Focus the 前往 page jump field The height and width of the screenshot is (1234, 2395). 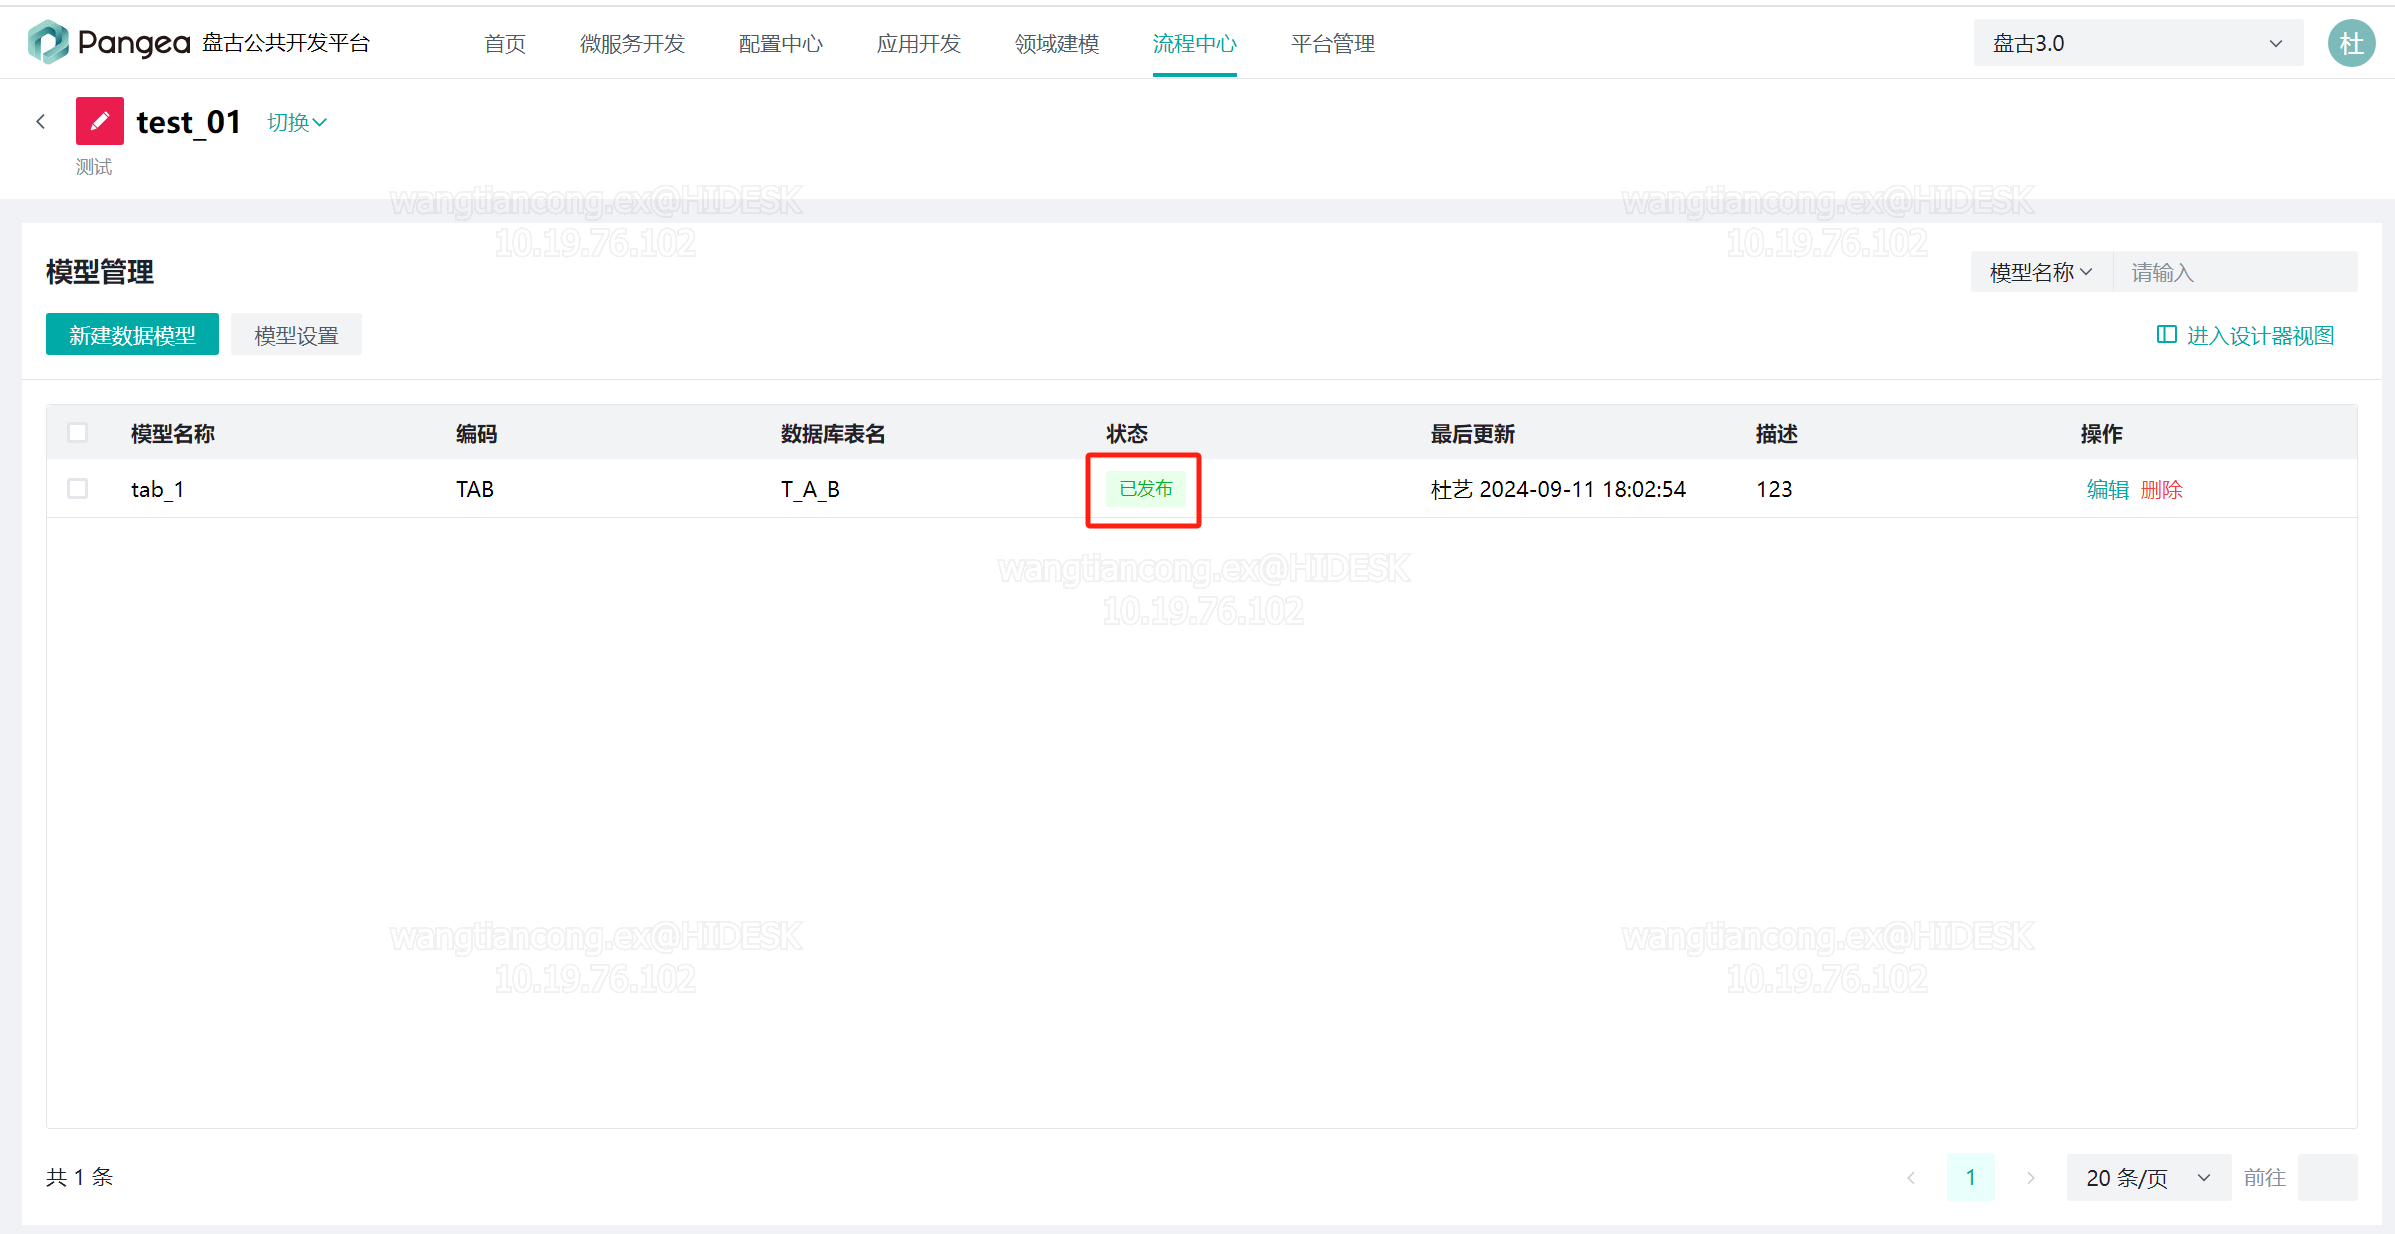pos(2327,1178)
